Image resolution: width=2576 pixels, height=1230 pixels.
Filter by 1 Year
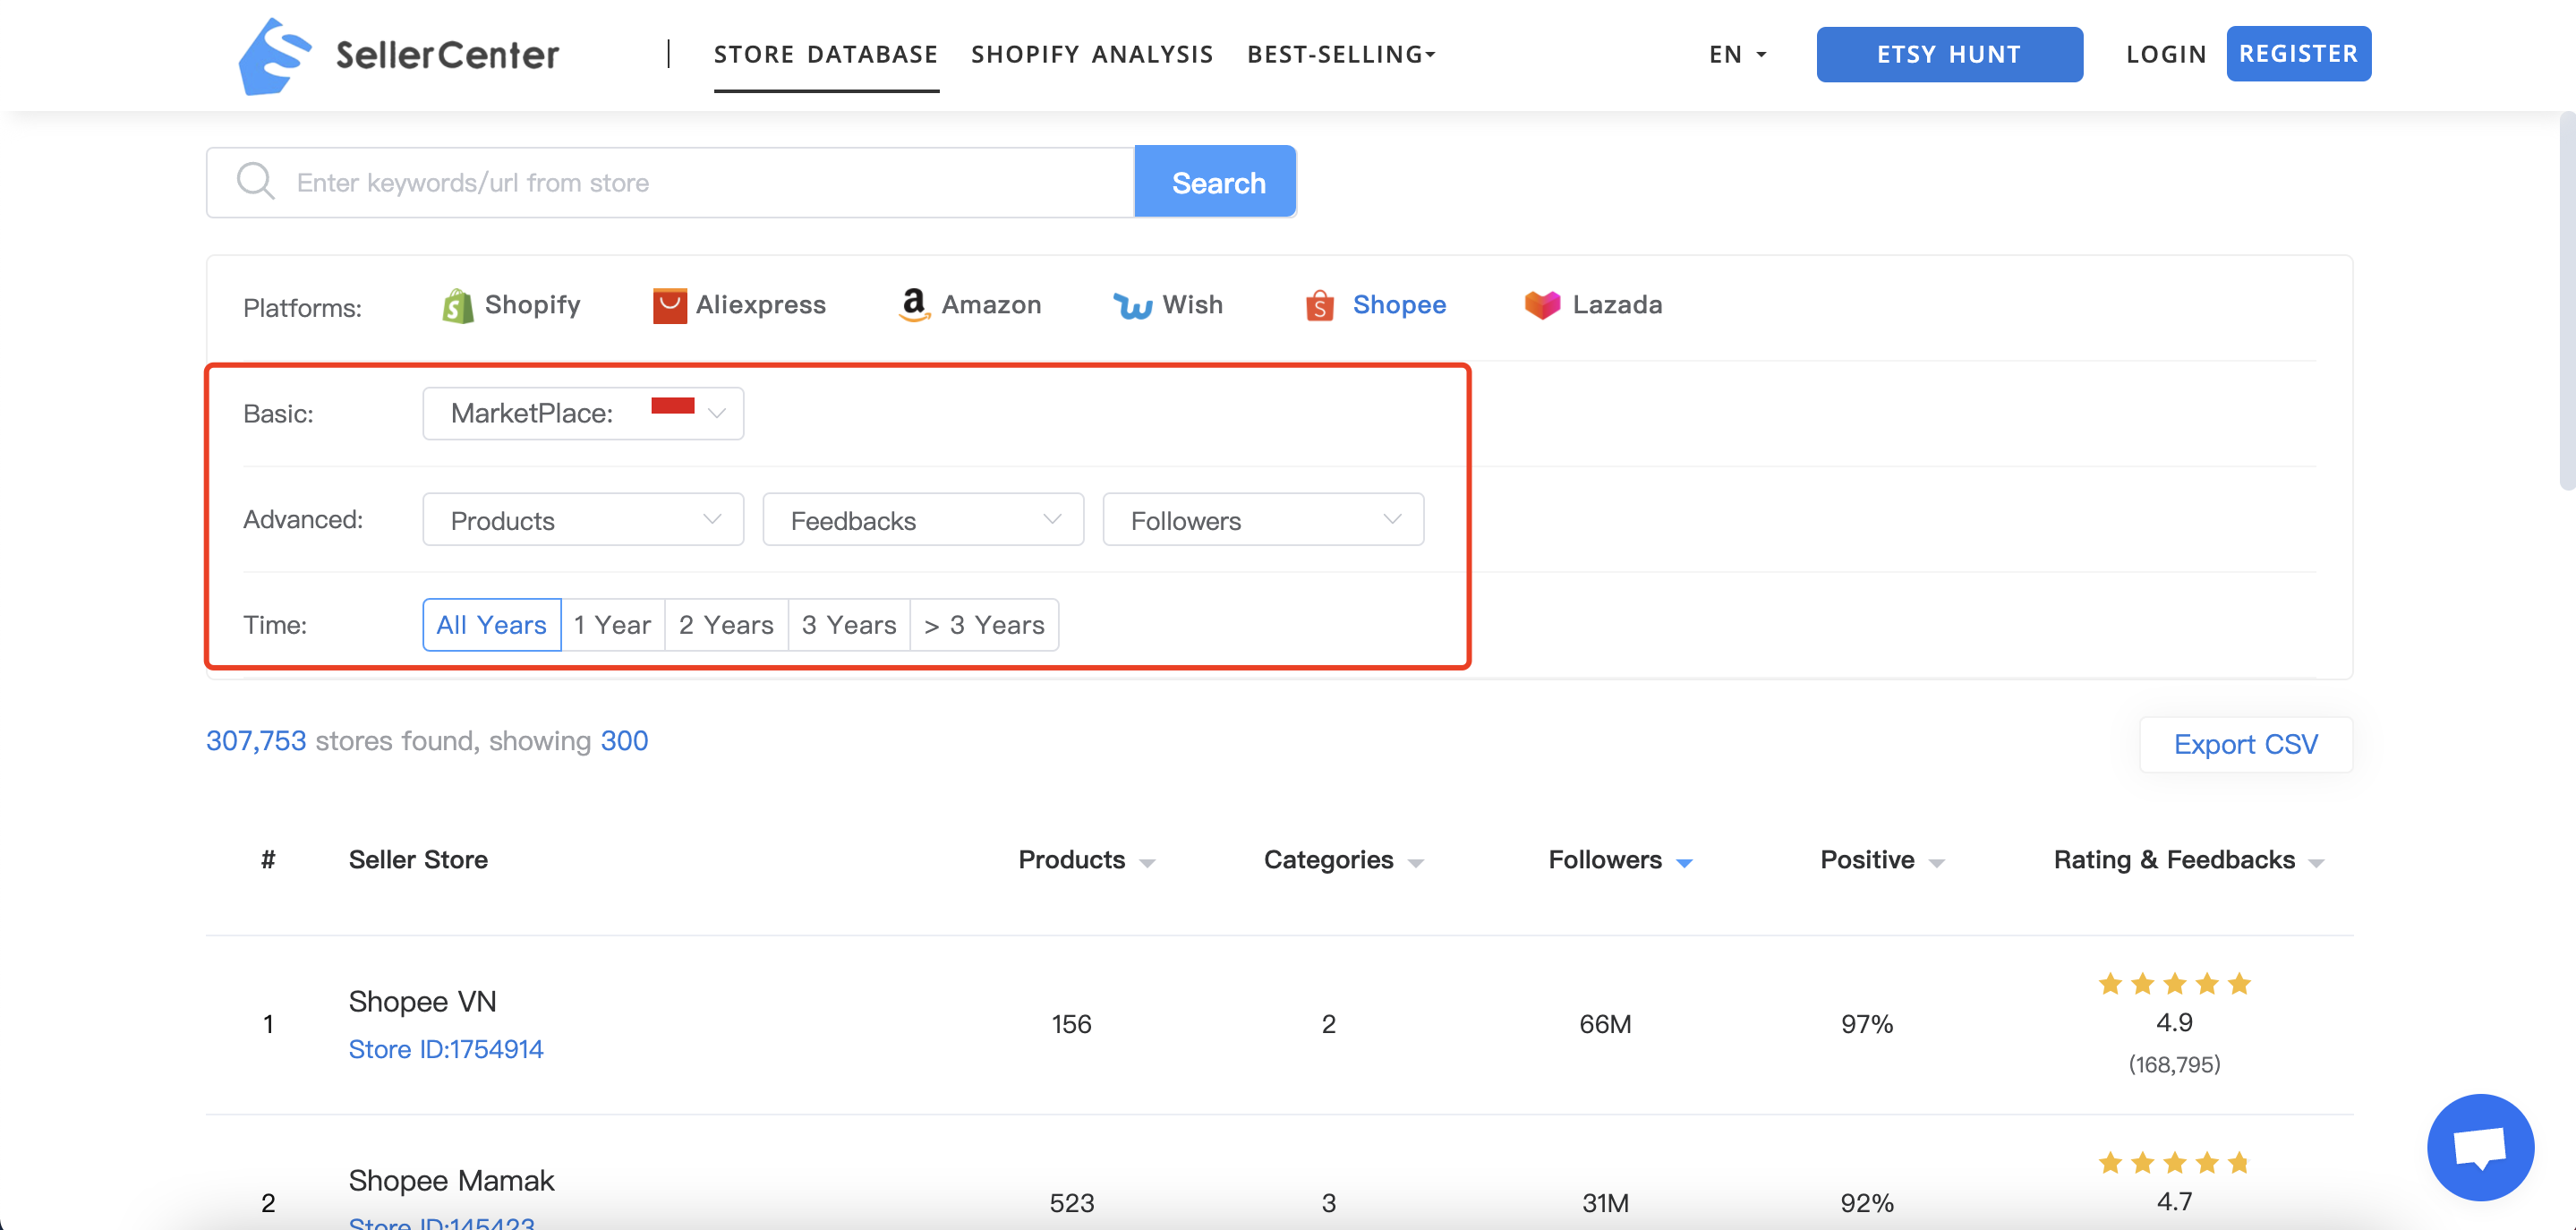point(612,625)
